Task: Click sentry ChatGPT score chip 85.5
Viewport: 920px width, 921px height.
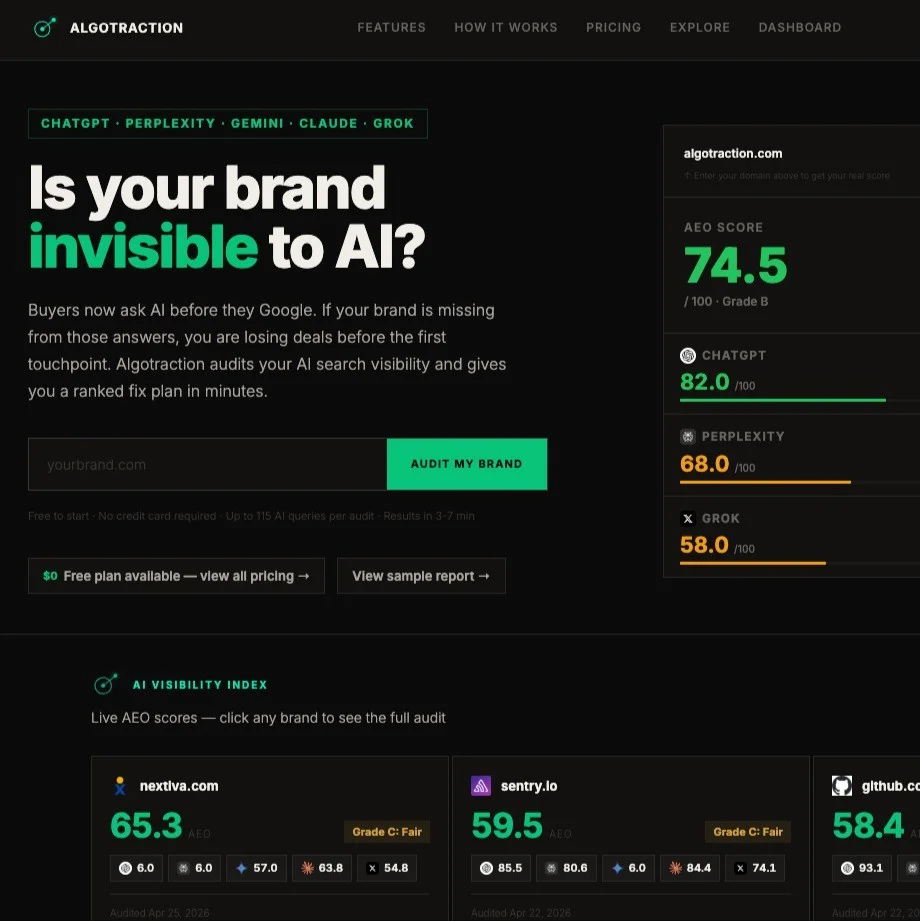Action: [501, 868]
